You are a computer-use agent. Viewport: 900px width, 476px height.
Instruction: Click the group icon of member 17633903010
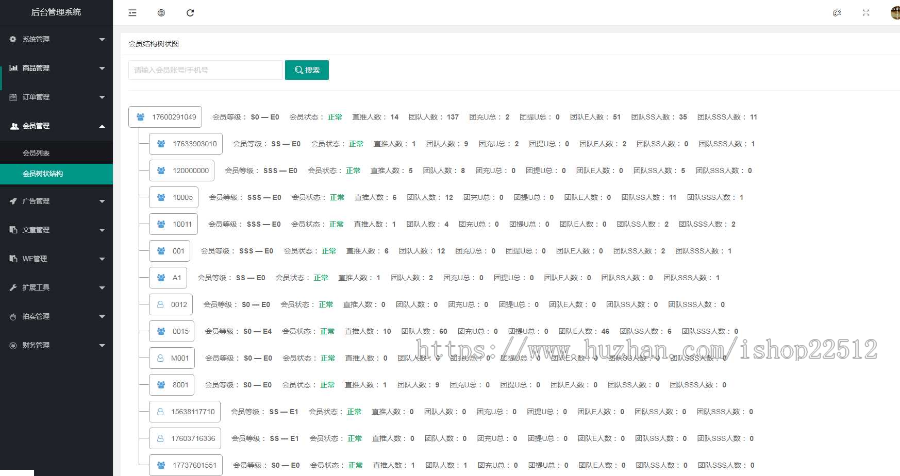coord(161,144)
